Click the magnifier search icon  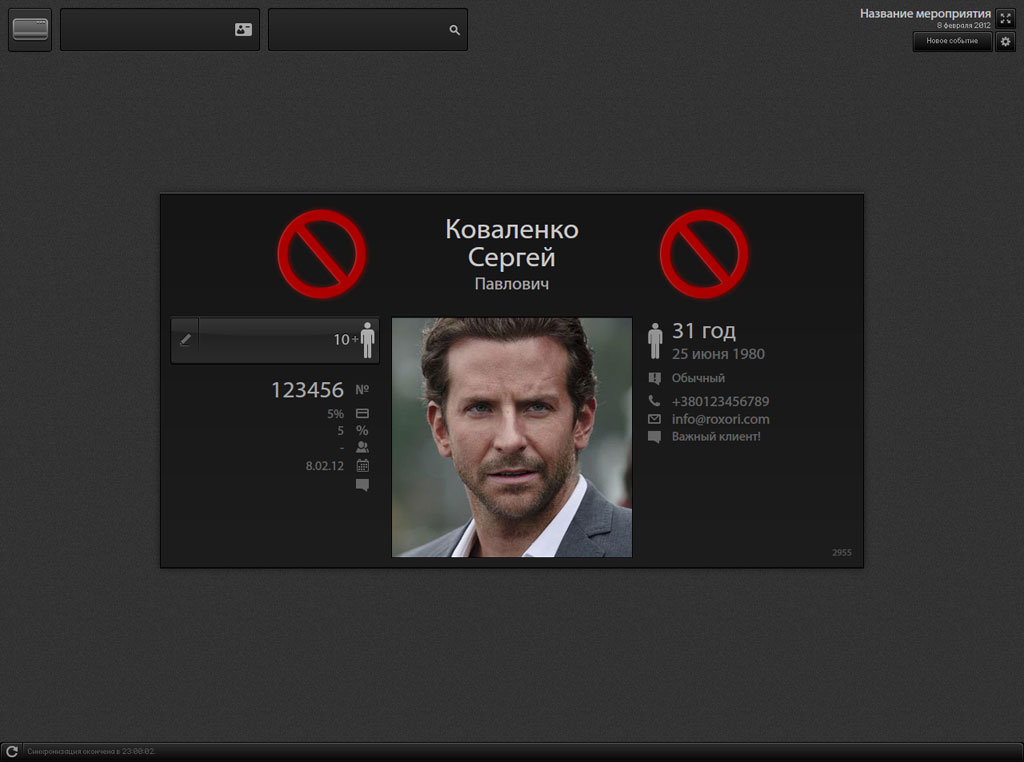point(455,30)
